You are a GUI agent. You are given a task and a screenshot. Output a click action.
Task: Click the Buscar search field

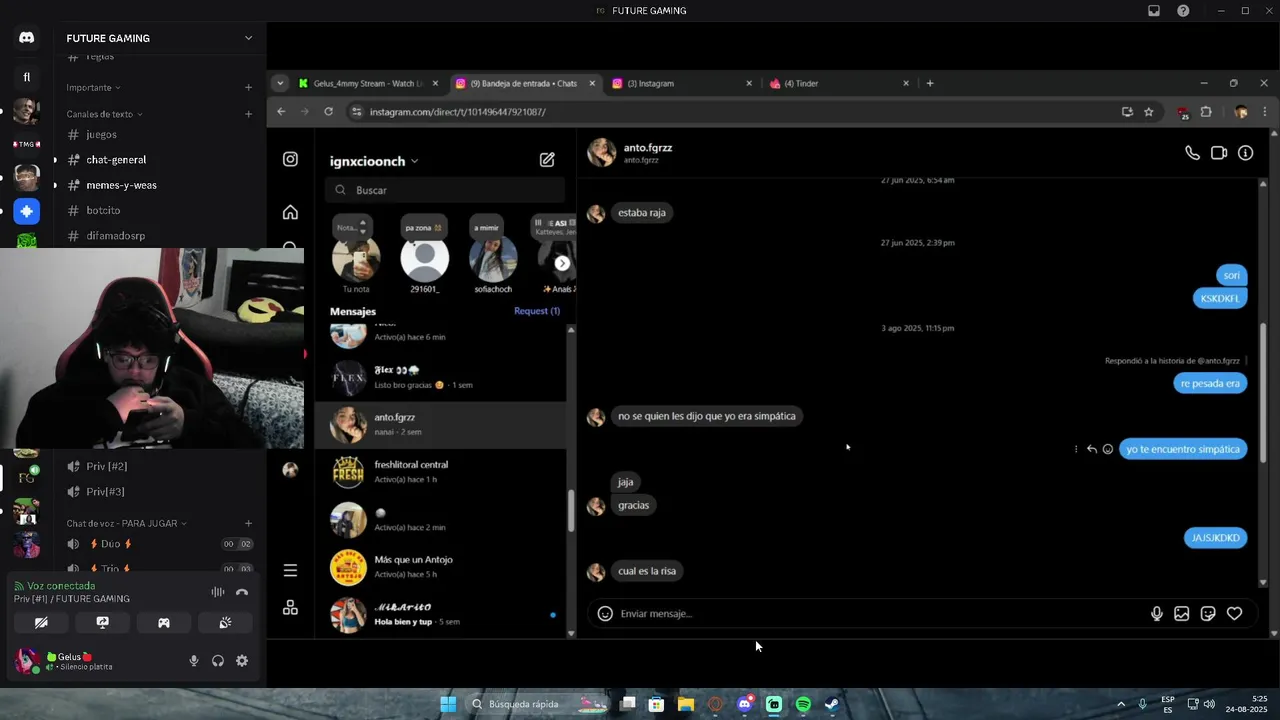point(445,190)
